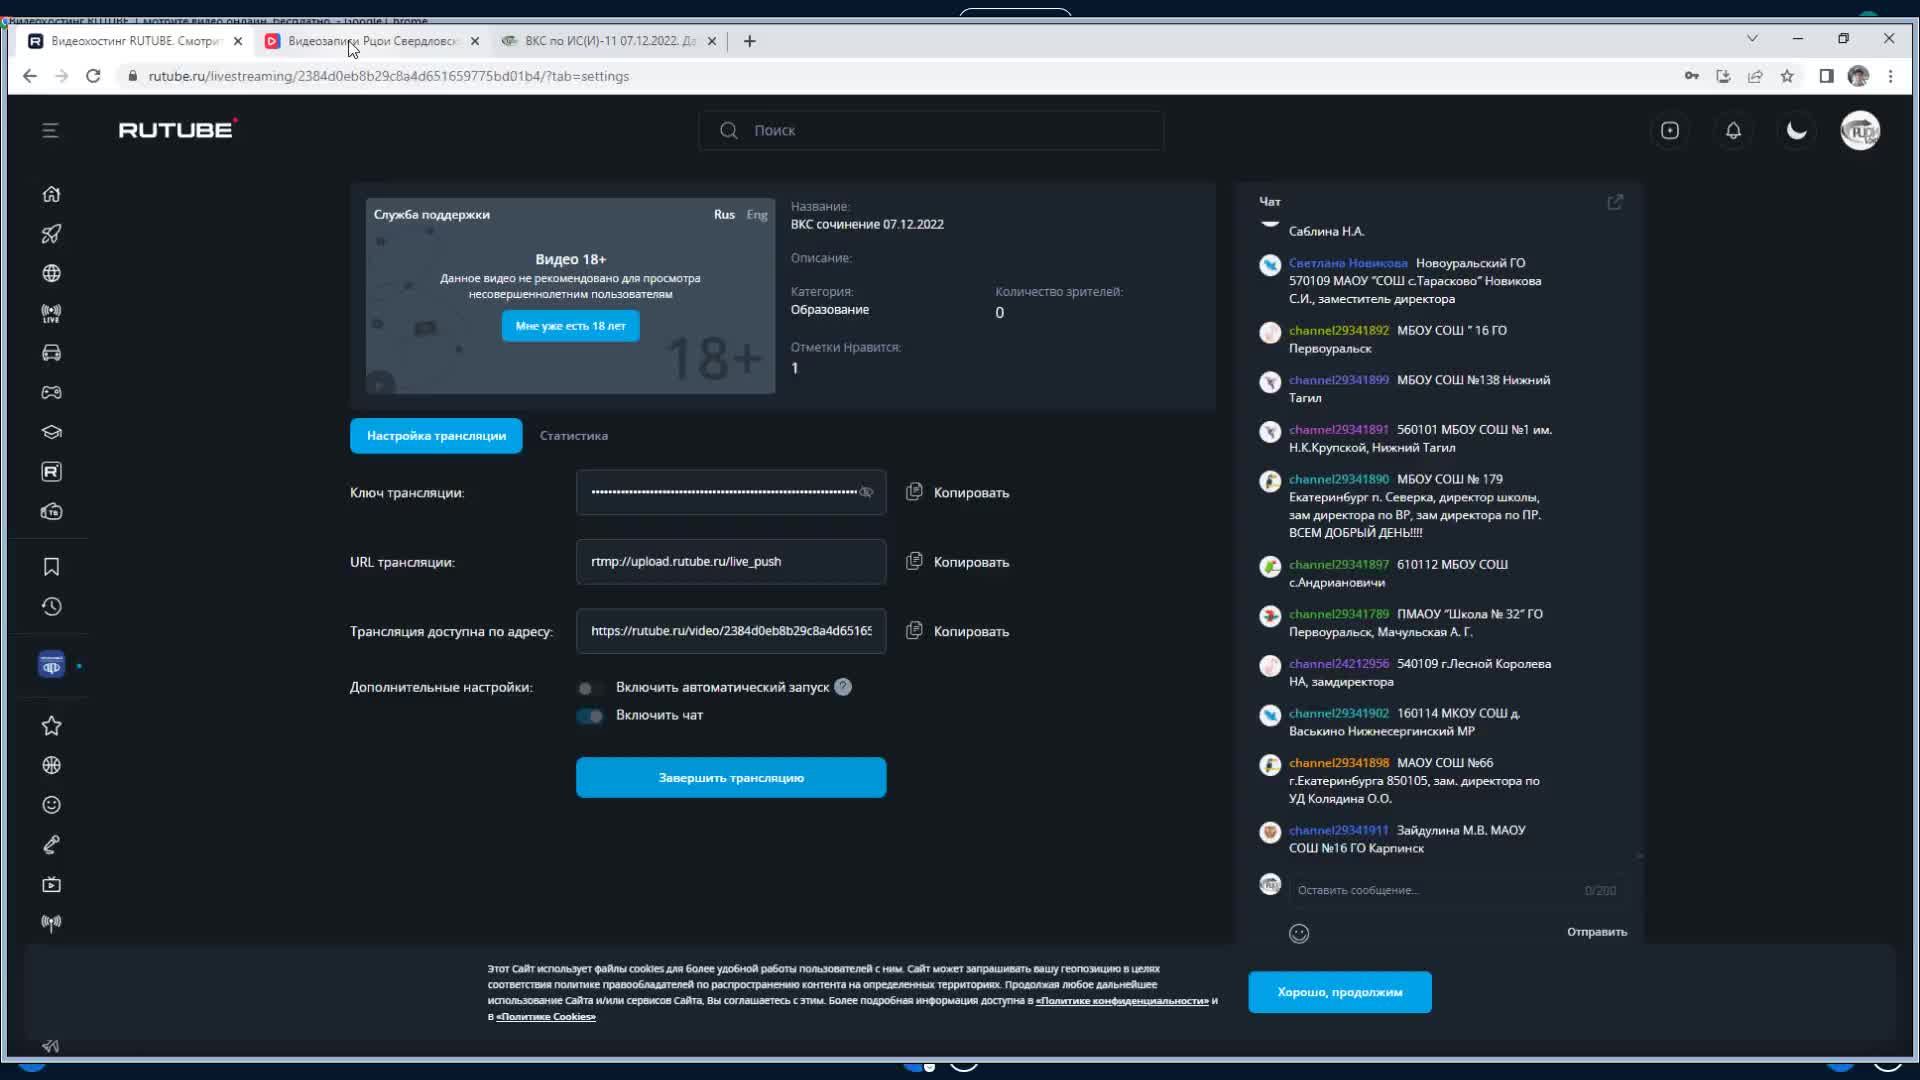Image resolution: width=1920 pixels, height=1080 pixels.
Task: Open the Chrome three-dot menu
Action: coord(1890,76)
